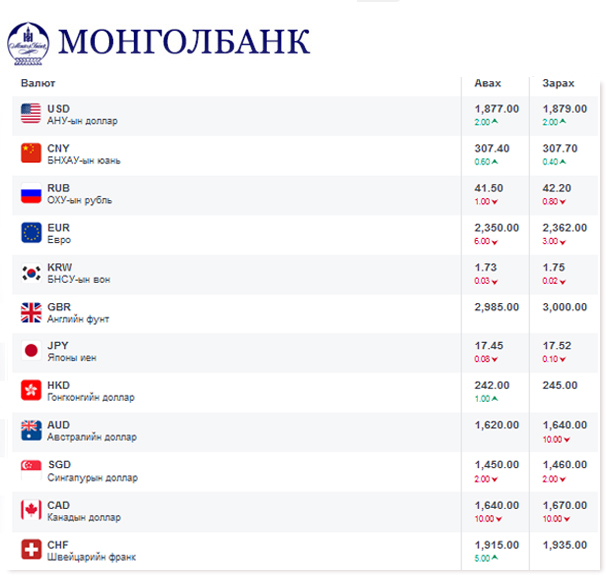This screenshot has width=610, height=585.
Task: Select the CAD Canada flag icon
Action: click(x=30, y=510)
